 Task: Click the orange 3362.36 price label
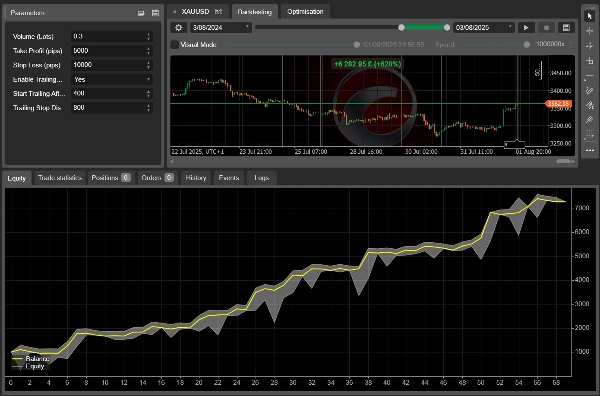pos(558,104)
